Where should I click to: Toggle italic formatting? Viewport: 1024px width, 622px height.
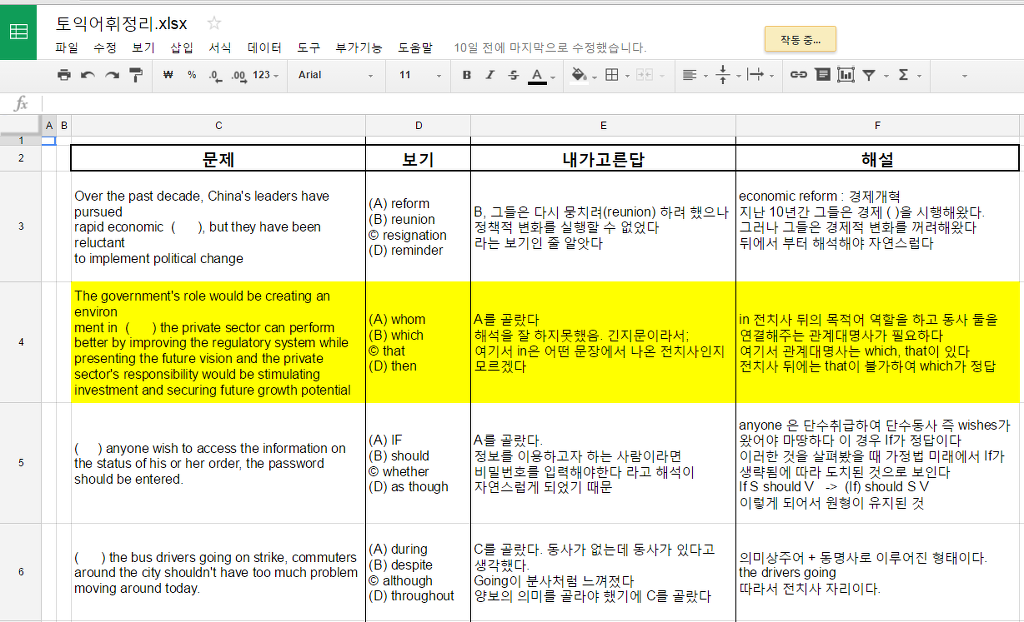pos(490,75)
